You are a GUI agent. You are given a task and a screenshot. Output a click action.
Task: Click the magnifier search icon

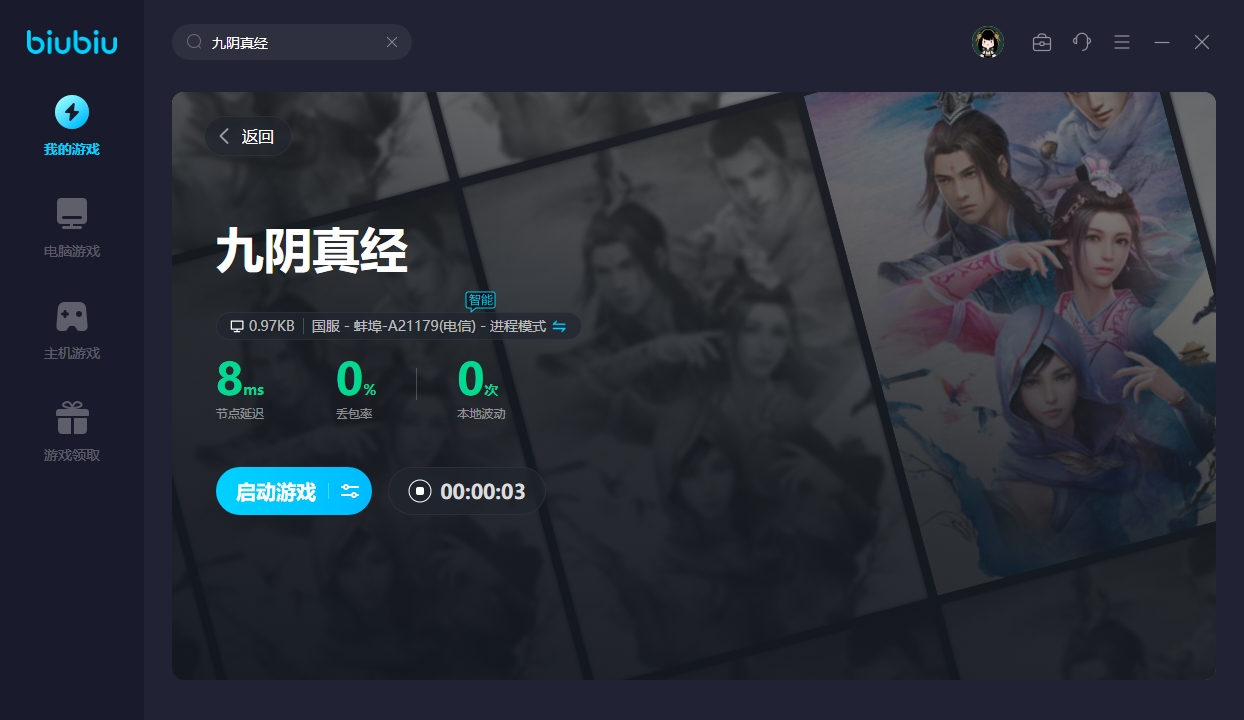[195, 42]
